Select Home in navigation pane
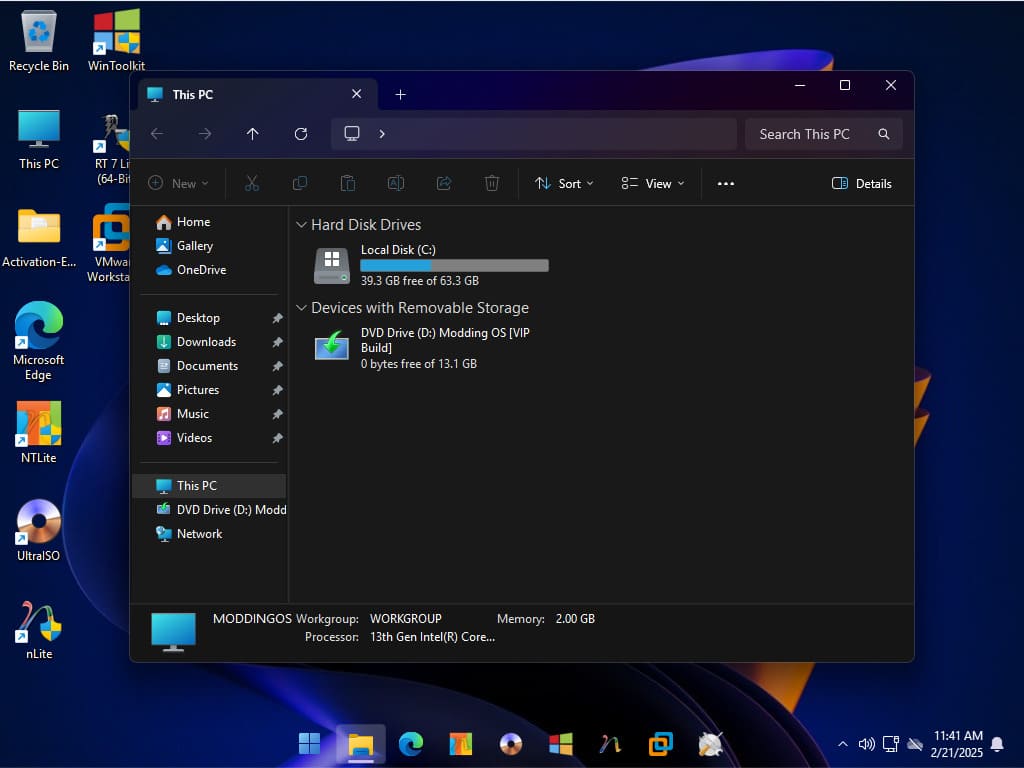 tap(209, 222)
